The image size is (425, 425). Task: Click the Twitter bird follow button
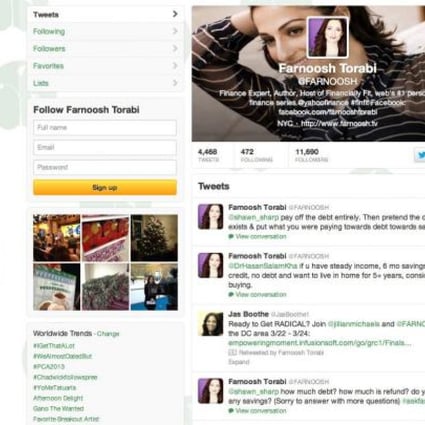420,155
